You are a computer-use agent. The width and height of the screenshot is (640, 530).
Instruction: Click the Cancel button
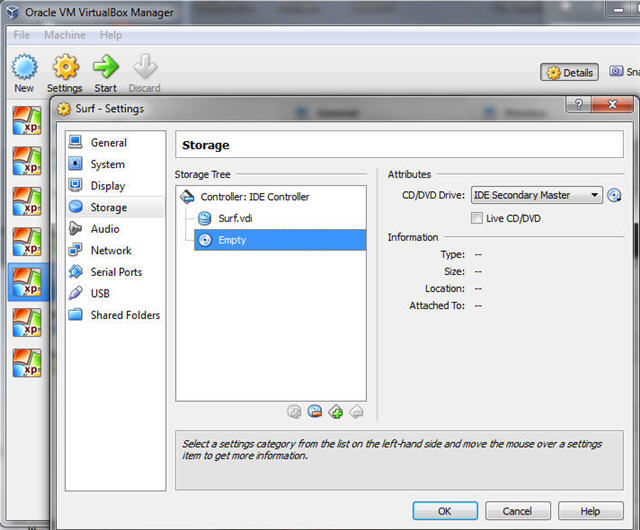click(518, 511)
